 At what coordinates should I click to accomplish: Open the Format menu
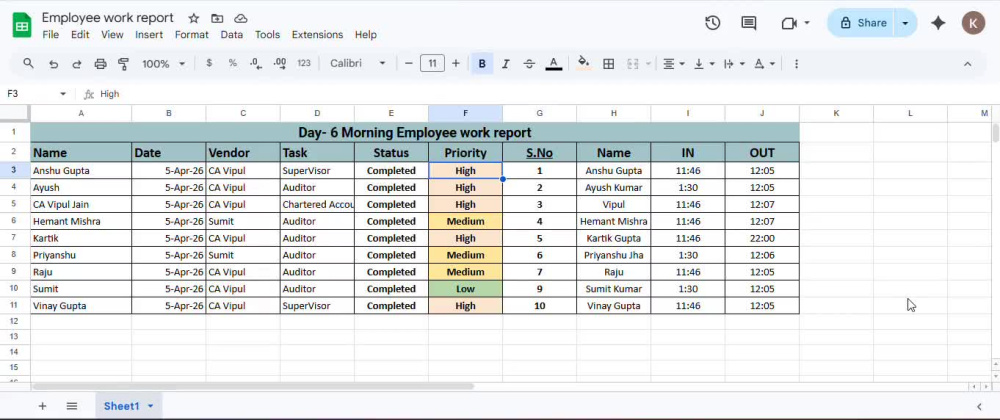(x=191, y=34)
